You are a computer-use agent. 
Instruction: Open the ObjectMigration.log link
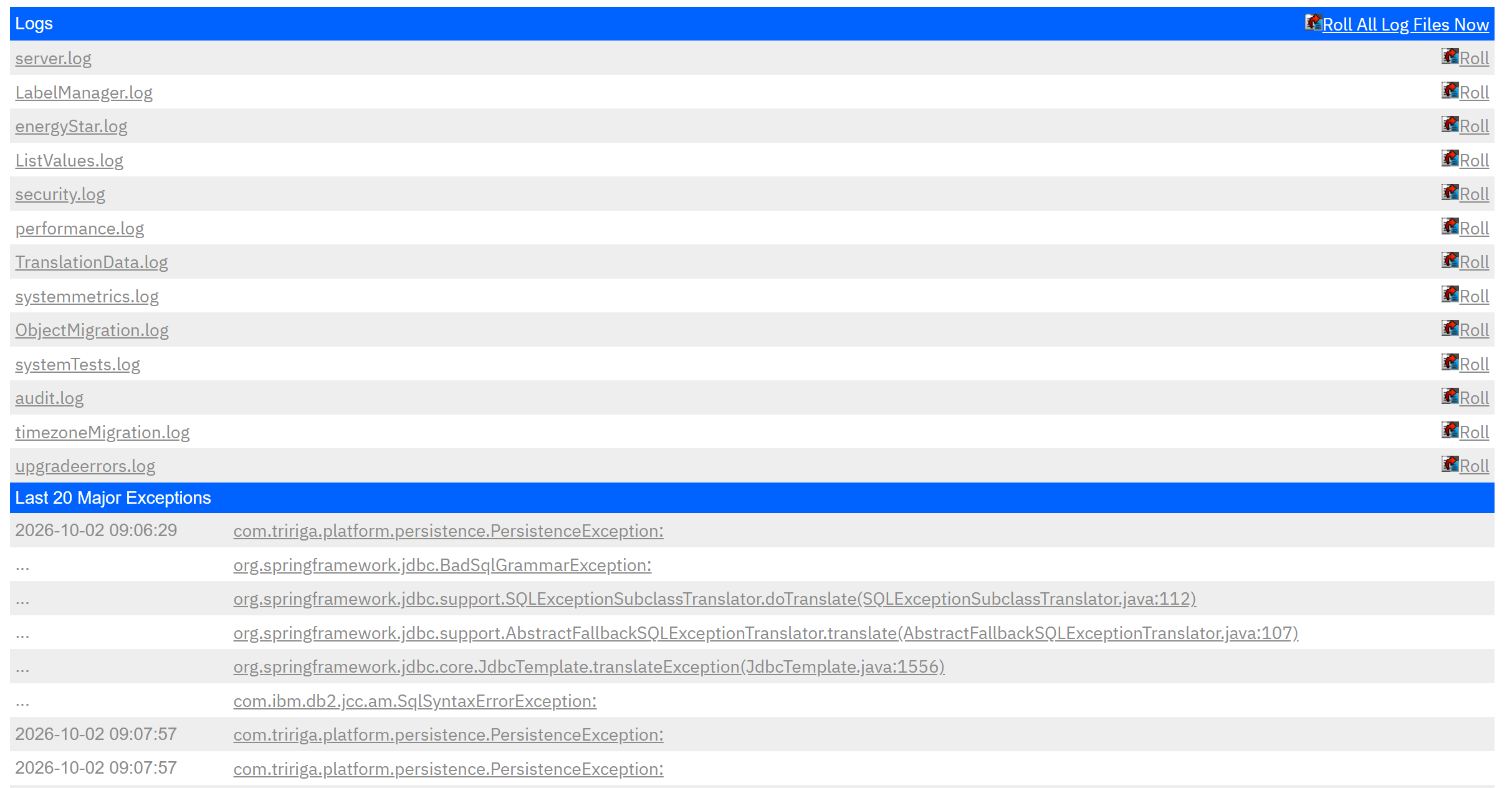coord(92,330)
